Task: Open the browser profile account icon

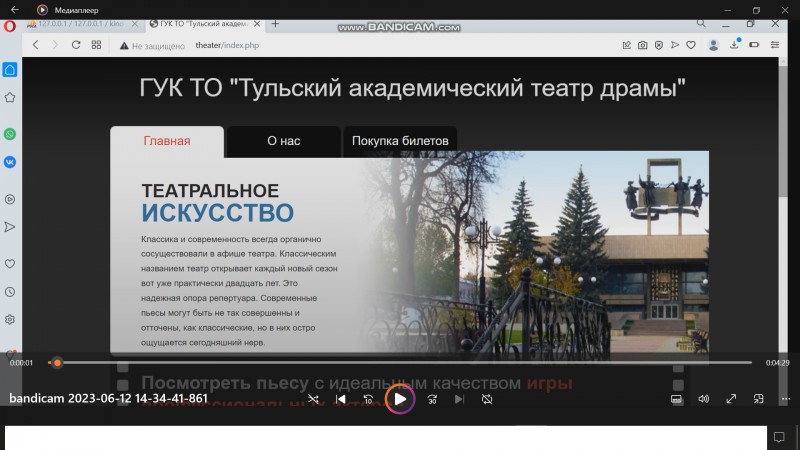Action: point(713,45)
